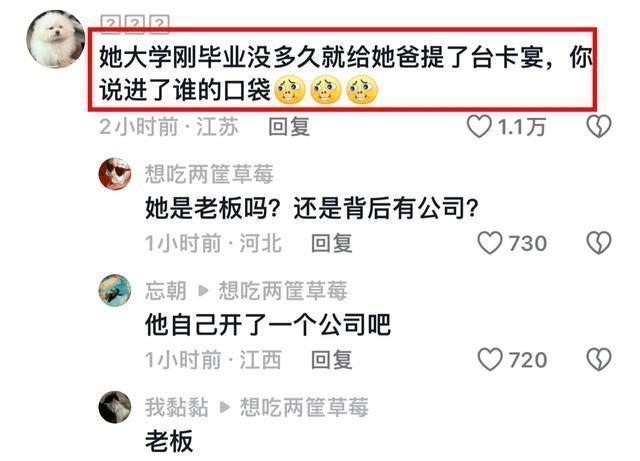Tap broken heart on 730-like reply

click(x=598, y=243)
